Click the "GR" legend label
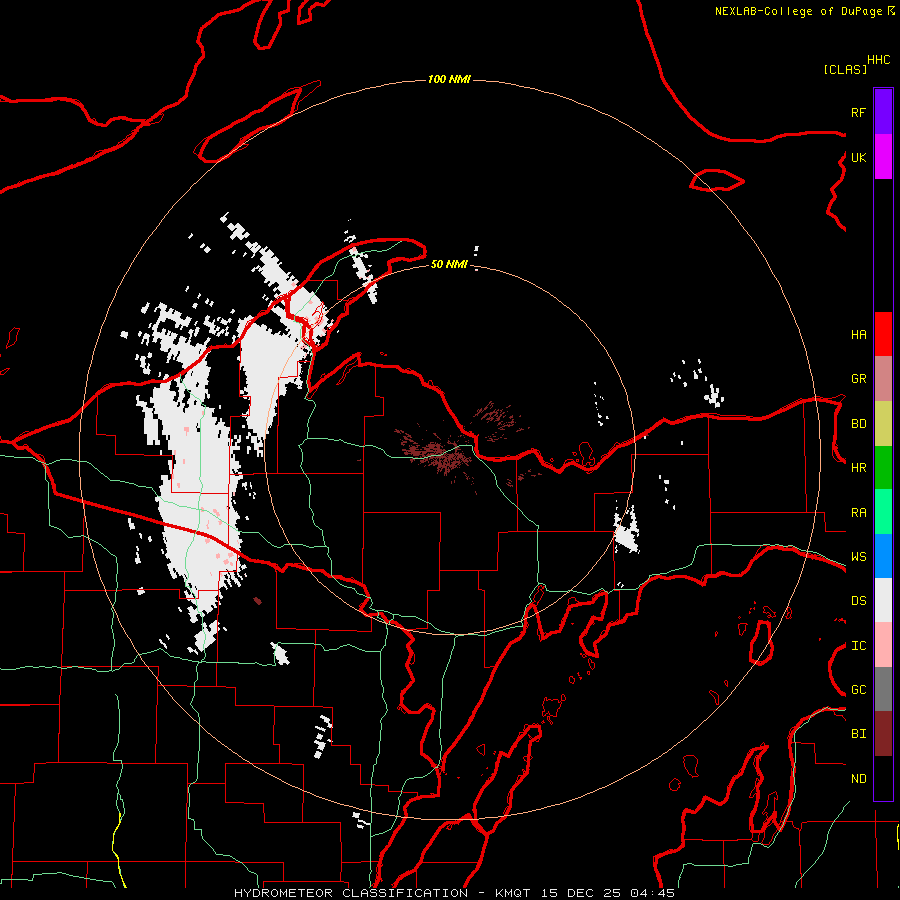This screenshot has width=900, height=900. pyautogui.click(x=858, y=379)
